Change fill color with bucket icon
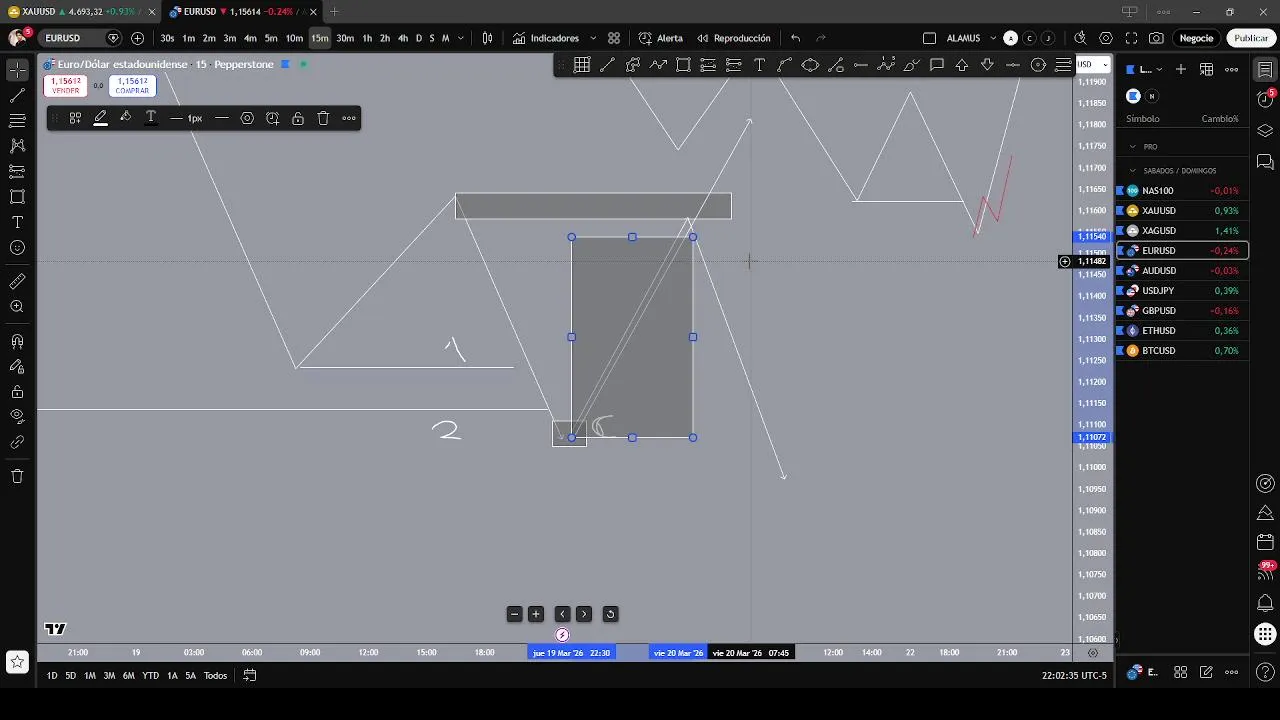The height and width of the screenshot is (720, 1280). pyautogui.click(x=126, y=118)
